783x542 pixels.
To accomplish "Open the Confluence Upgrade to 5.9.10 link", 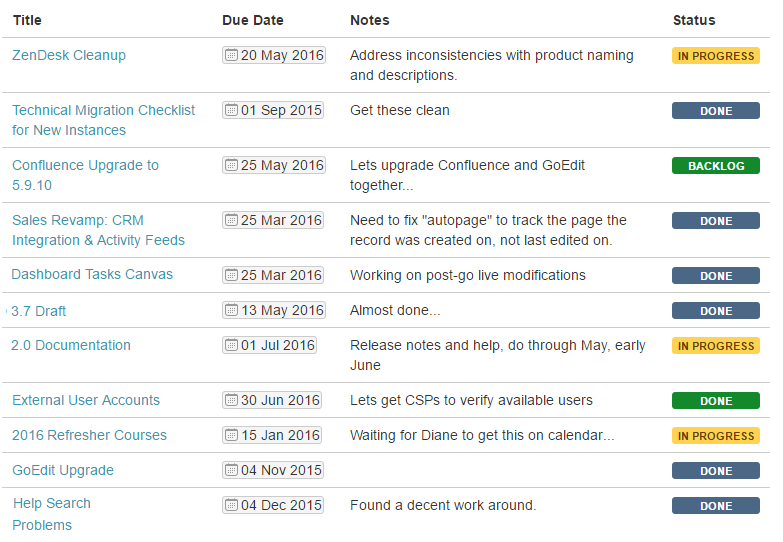I will tap(85, 175).
